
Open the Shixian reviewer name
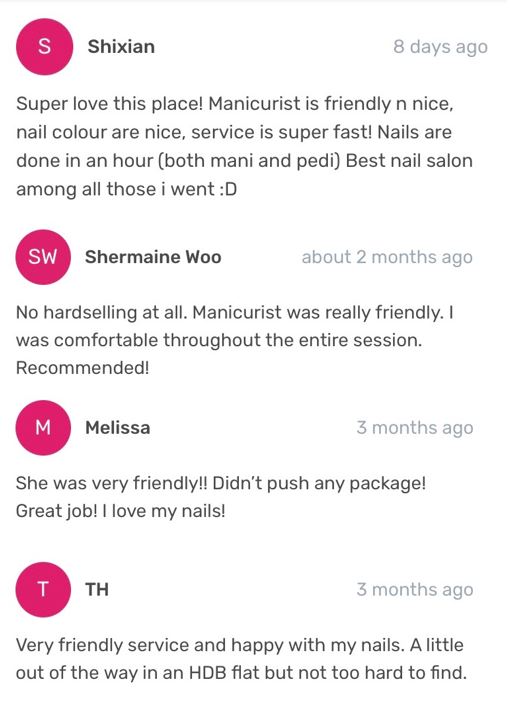click(x=121, y=47)
